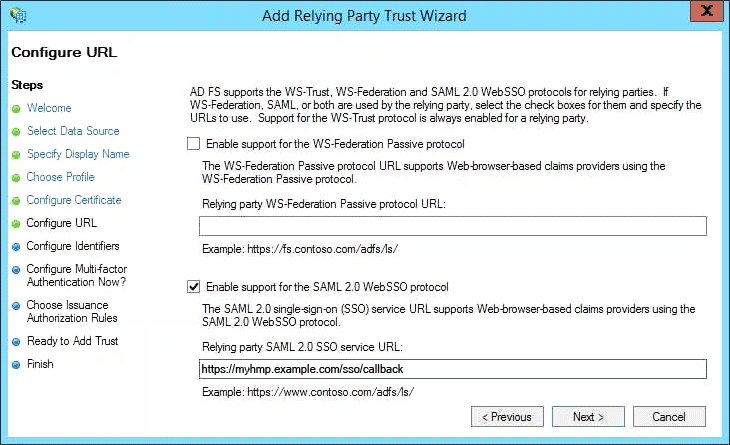Focus the SAML 2.0 SSO service URL field

pyautogui.click(x=452, y=370)
